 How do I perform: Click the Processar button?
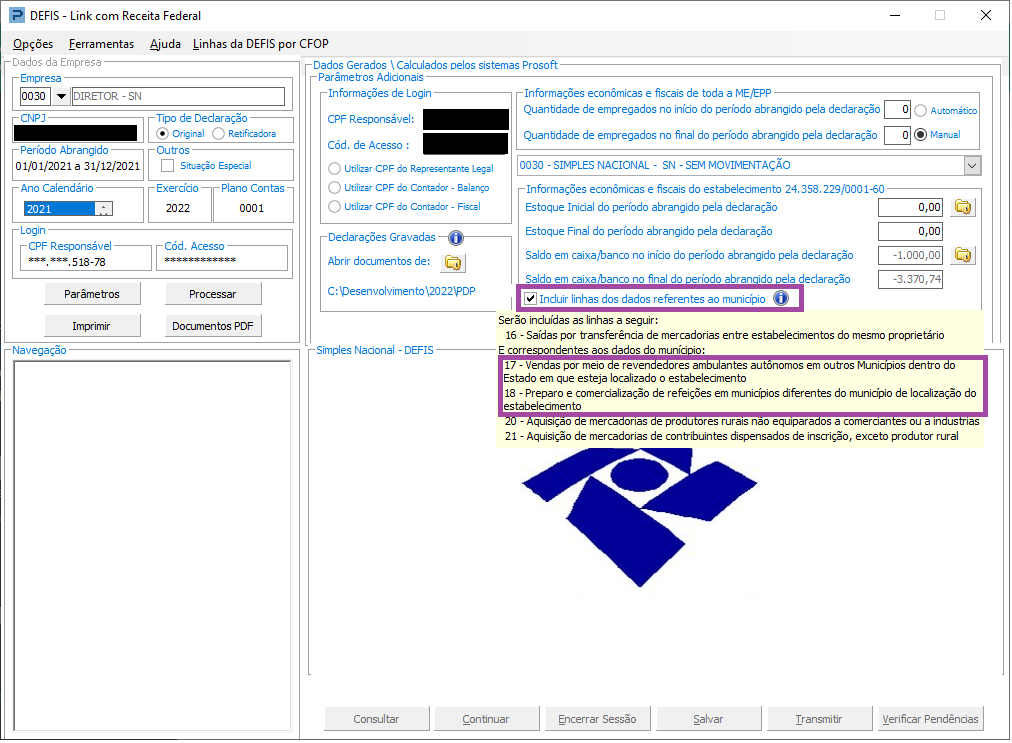click(x=212, y=294)
